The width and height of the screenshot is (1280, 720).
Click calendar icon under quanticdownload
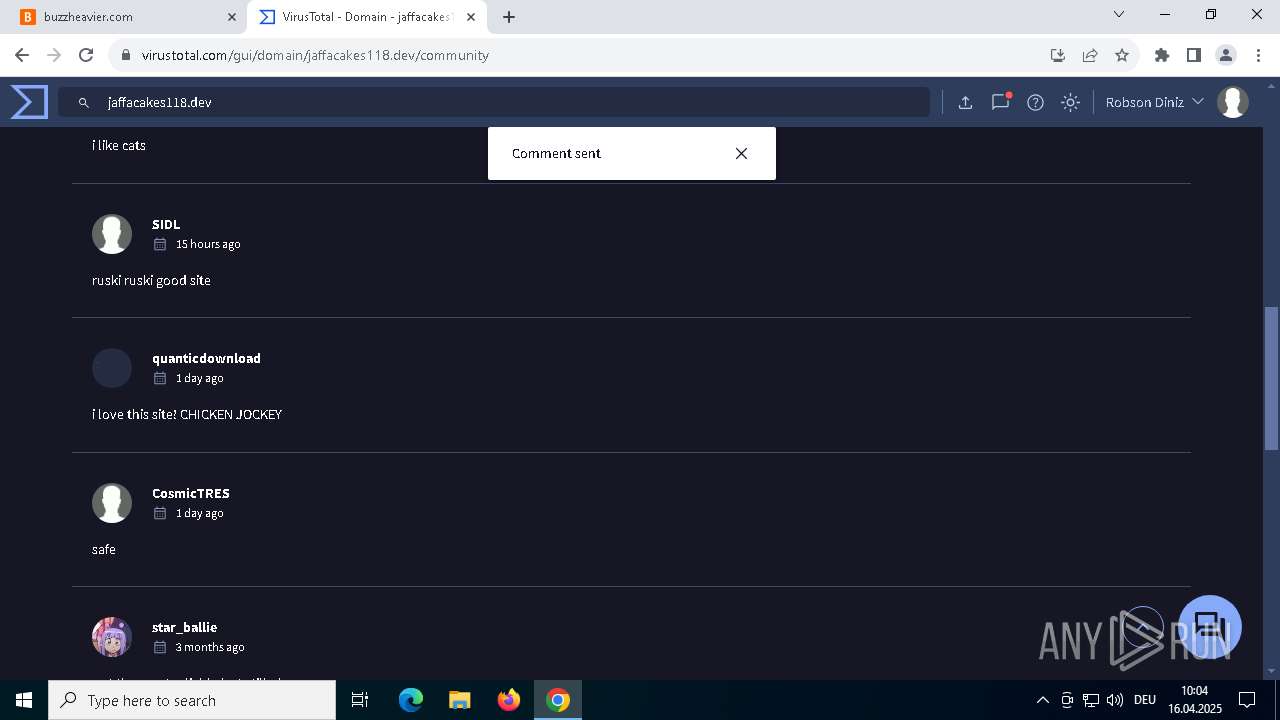click(160, 378)
